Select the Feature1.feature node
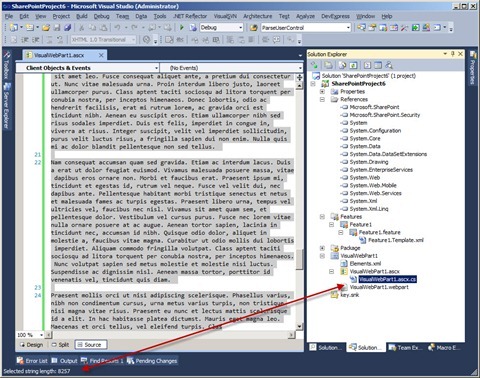The height and width of the screenshot is (378, 480). (x=379, y=232)
